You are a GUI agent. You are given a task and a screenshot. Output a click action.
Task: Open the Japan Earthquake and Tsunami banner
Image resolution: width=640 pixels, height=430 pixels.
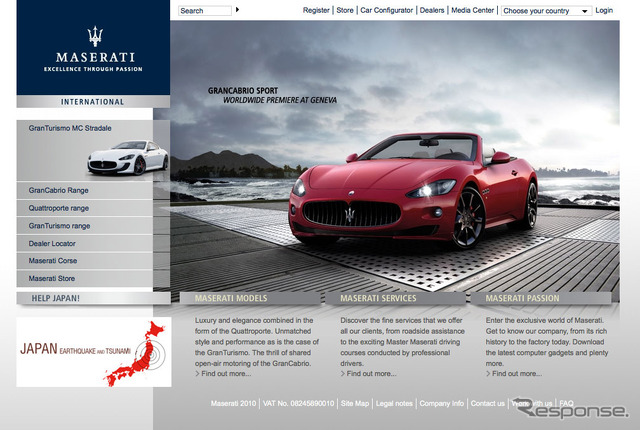(x=94, y=352)
